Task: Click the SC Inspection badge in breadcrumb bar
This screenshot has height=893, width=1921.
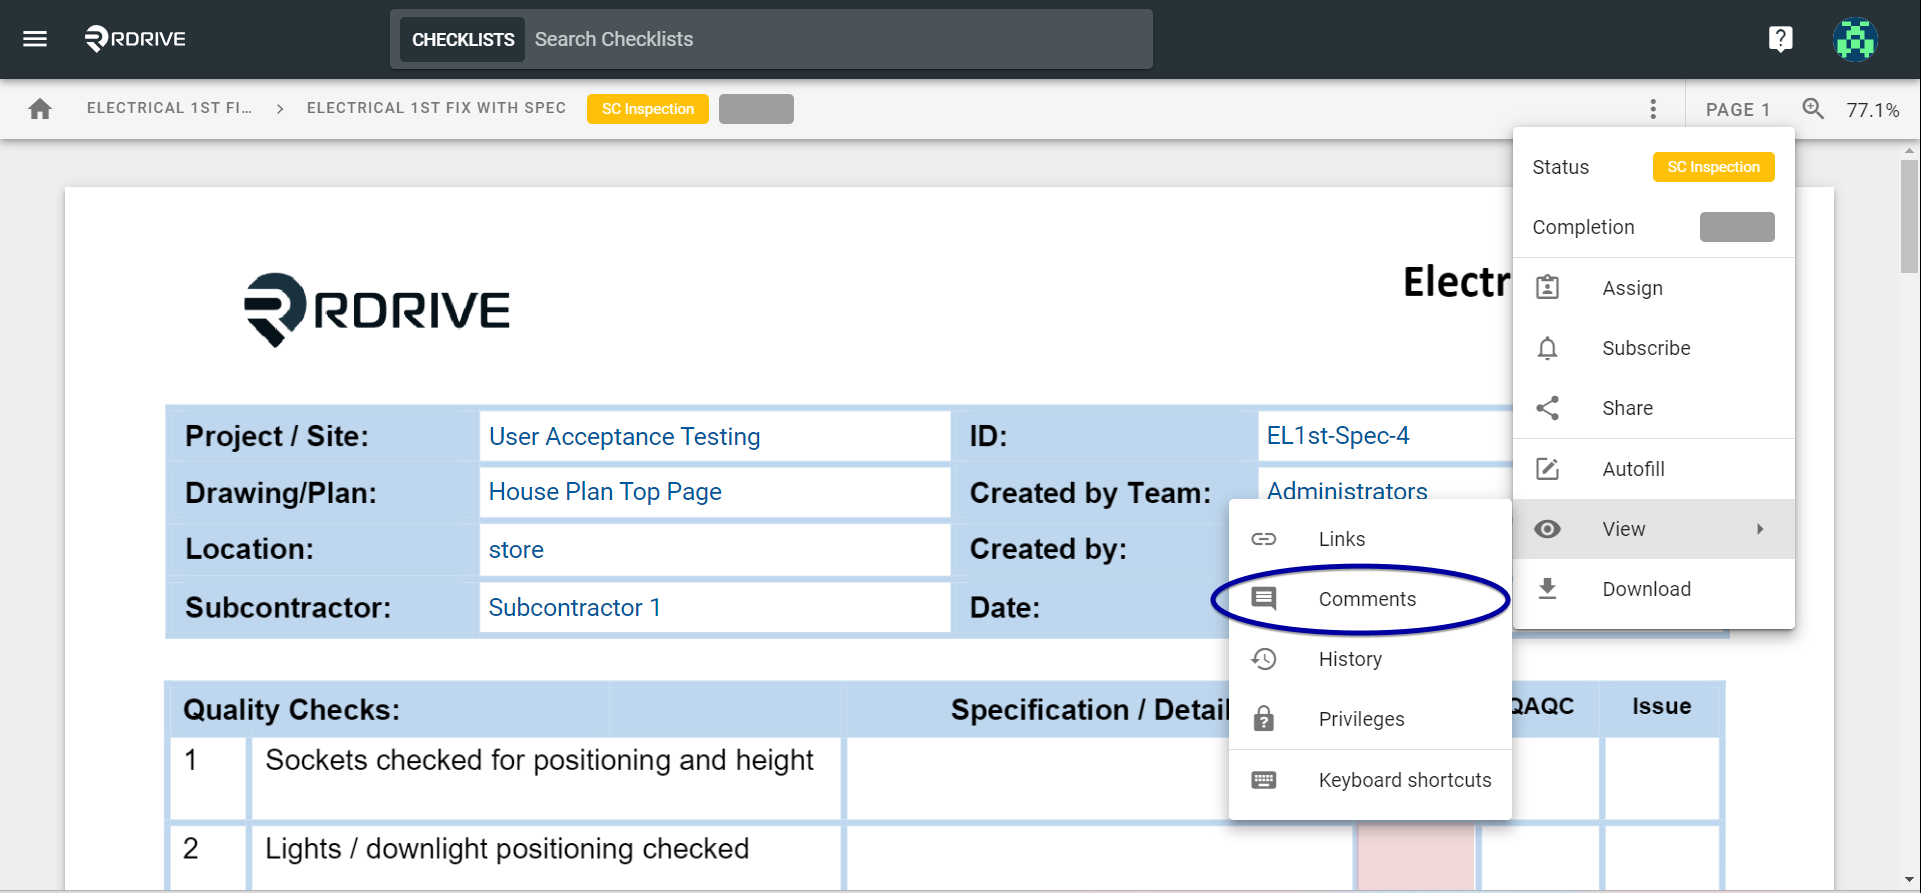Action: point(648,109)
